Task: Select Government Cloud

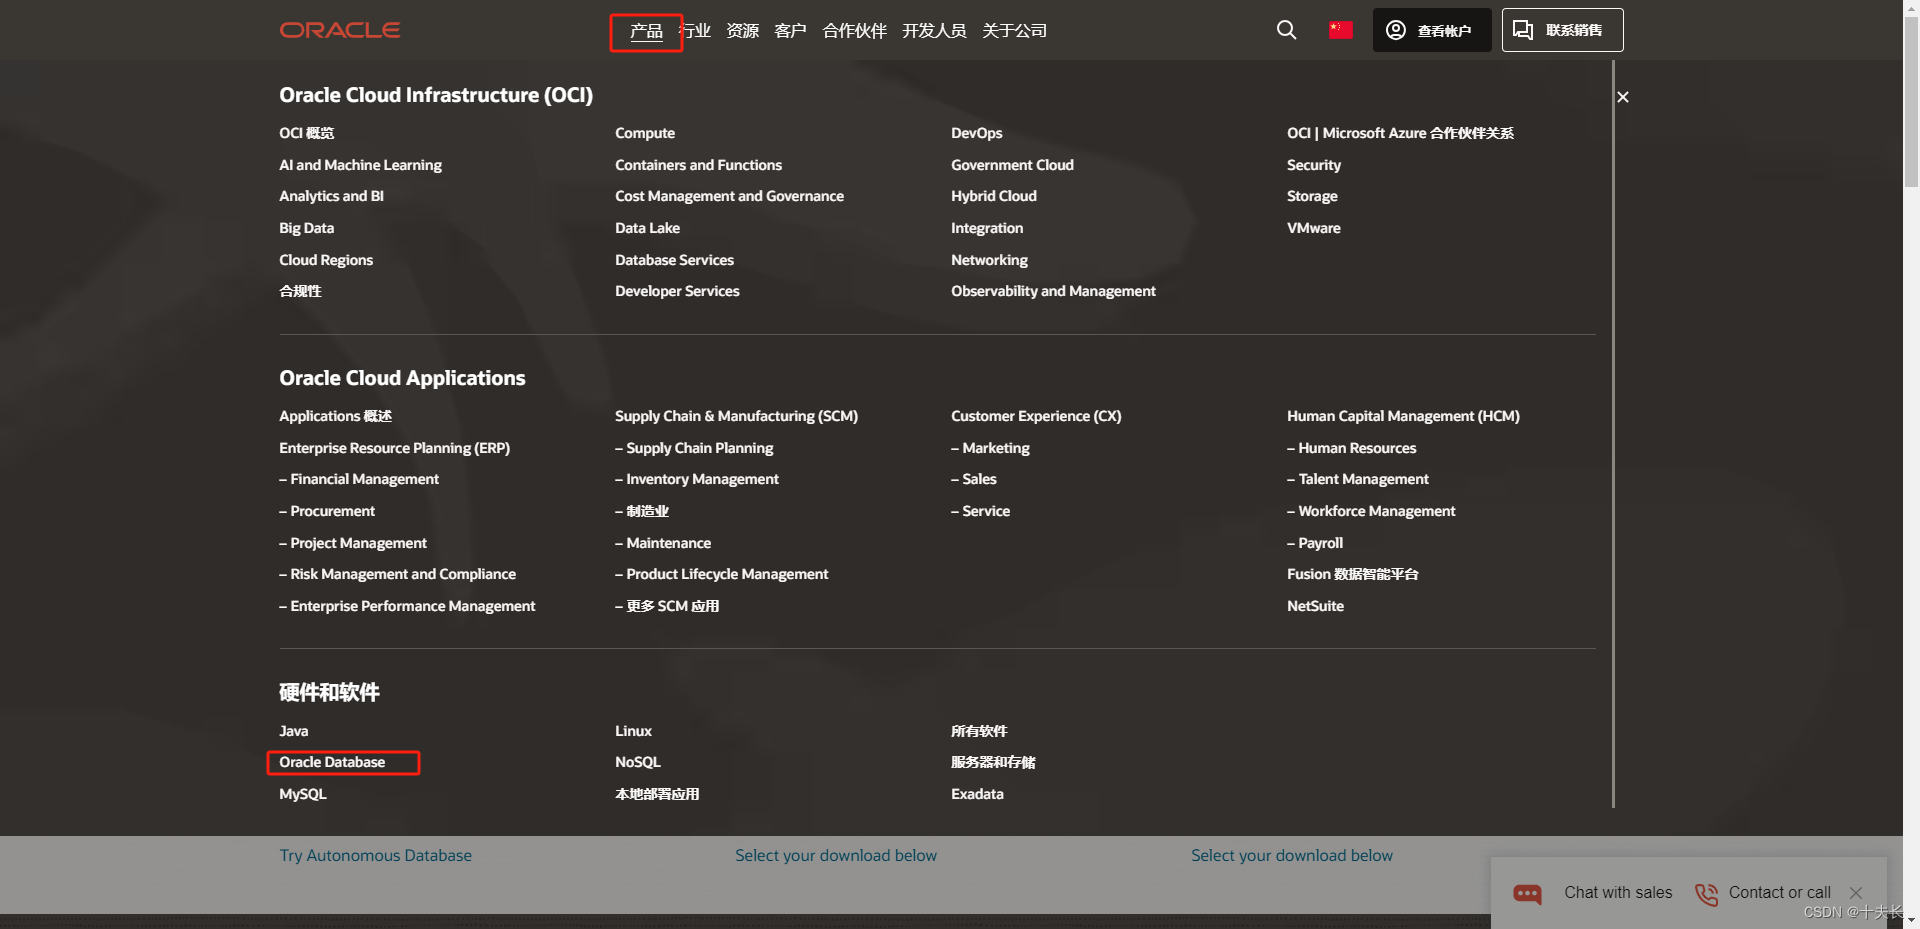Action: (1012, 165)
